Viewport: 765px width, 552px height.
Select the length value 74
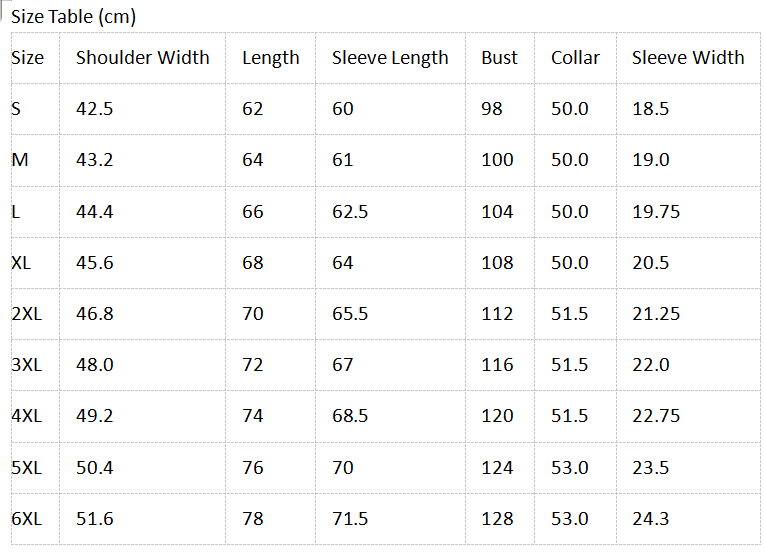click(x=253, y=416)
